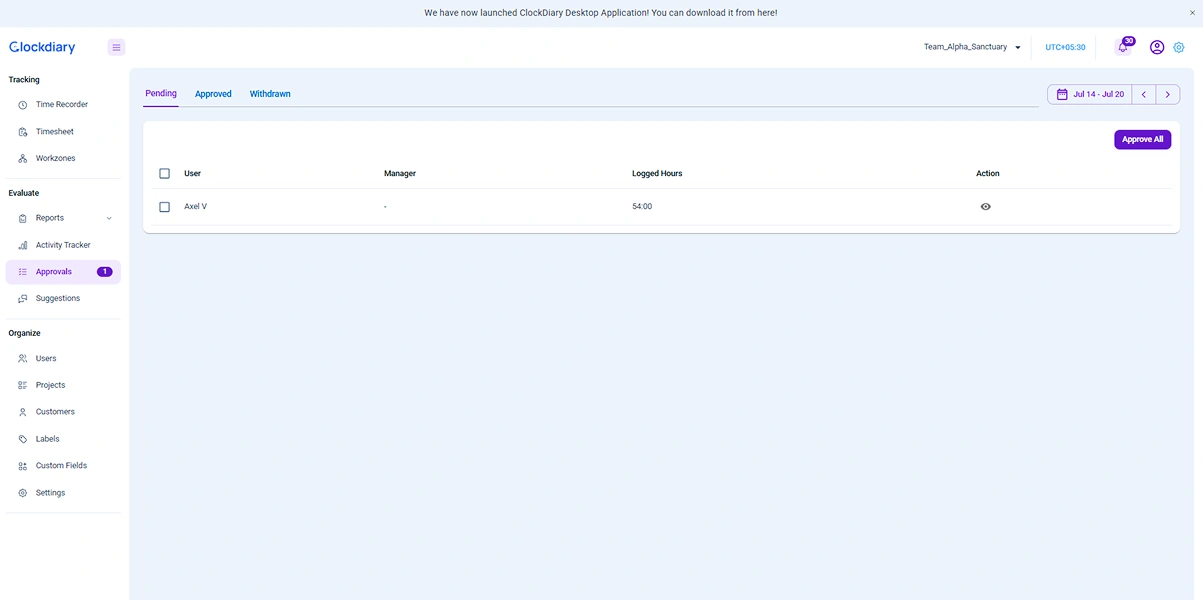The image size is (1203, 600).
Task: Check the box for Axel V
Action: (x=165, y=207)
